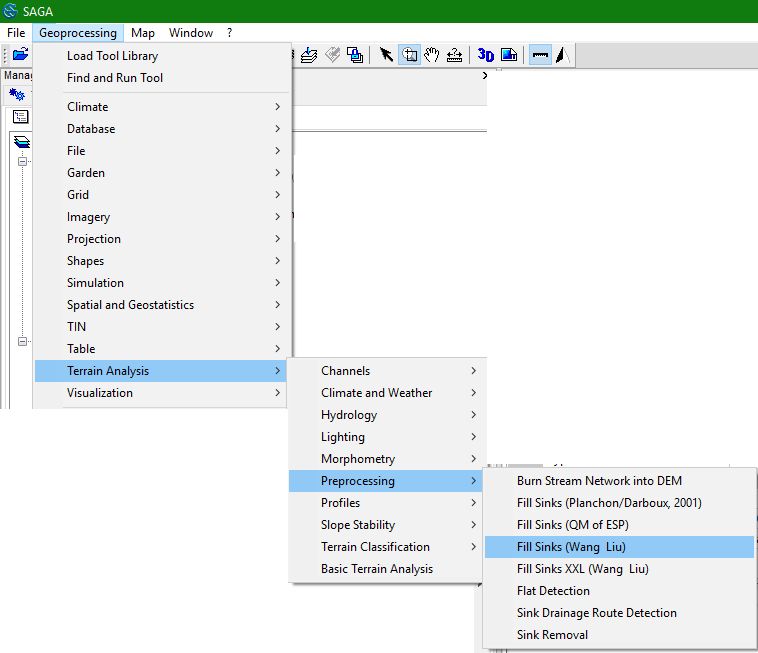Expand the Table submenu
This screenshot has width=758, height=653.
pos(163,349)
